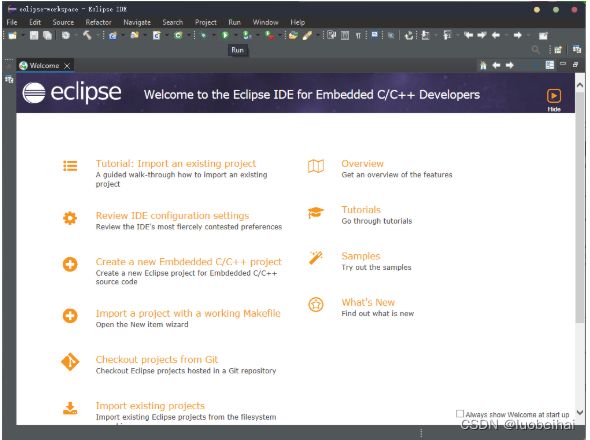Click the Build All gear icon

[66, 36]
